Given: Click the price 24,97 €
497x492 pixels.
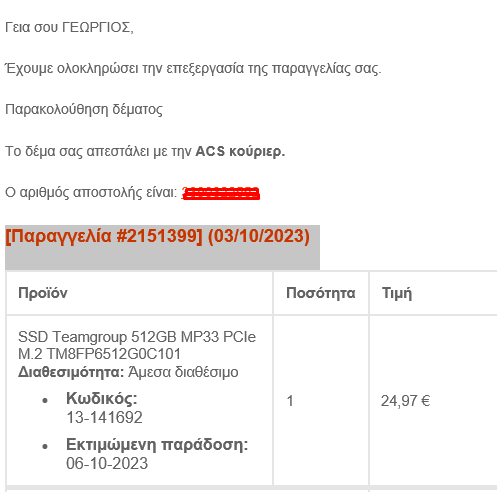Looking at the screenshot, I should point(406,401).
